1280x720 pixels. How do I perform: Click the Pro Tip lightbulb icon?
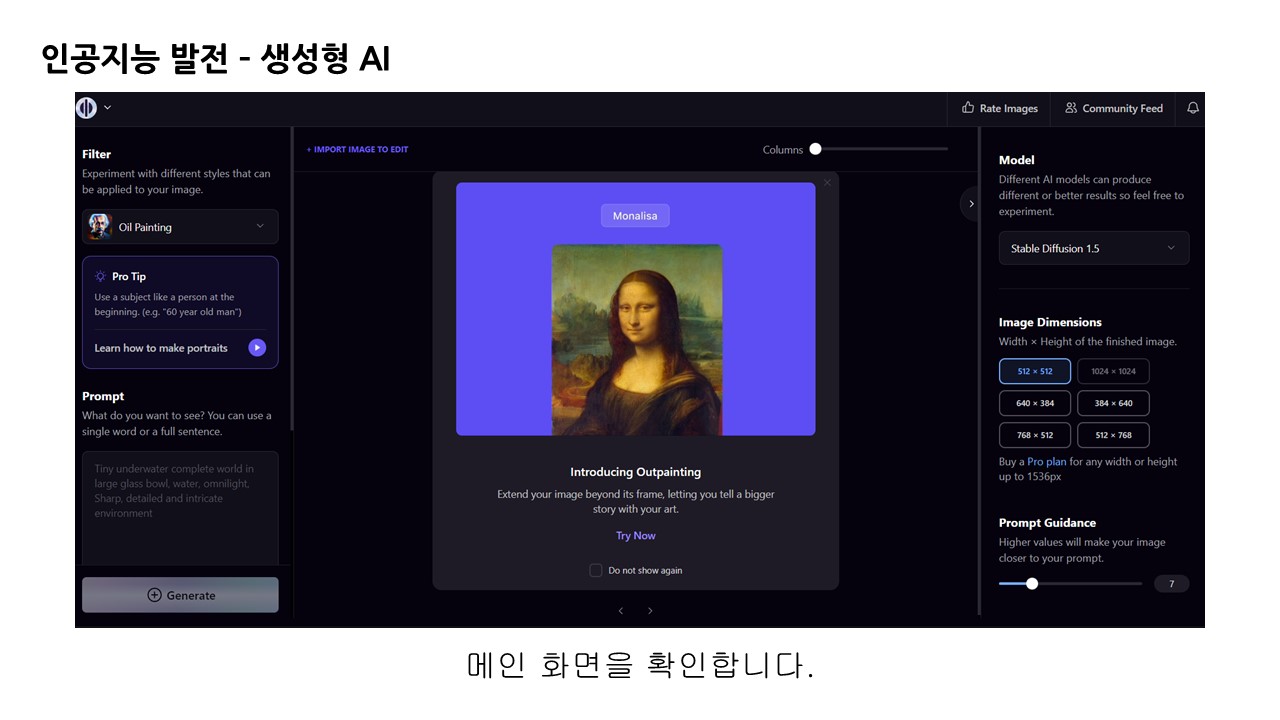[100, 276]
